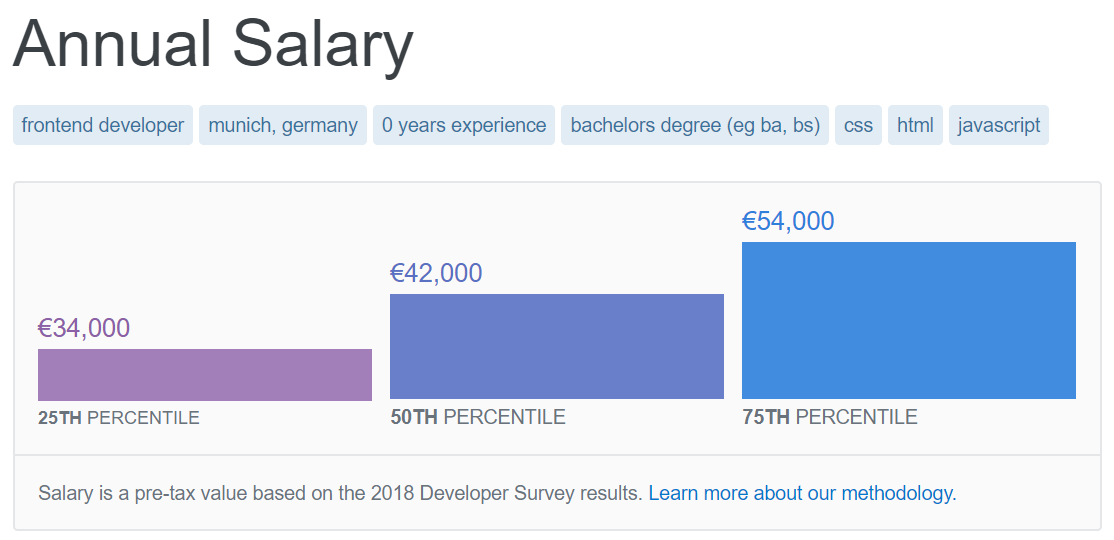This screenshot has height=540, width=1114.
Task: Select the munich, germany tag
Action: click(x=283, y=125)
